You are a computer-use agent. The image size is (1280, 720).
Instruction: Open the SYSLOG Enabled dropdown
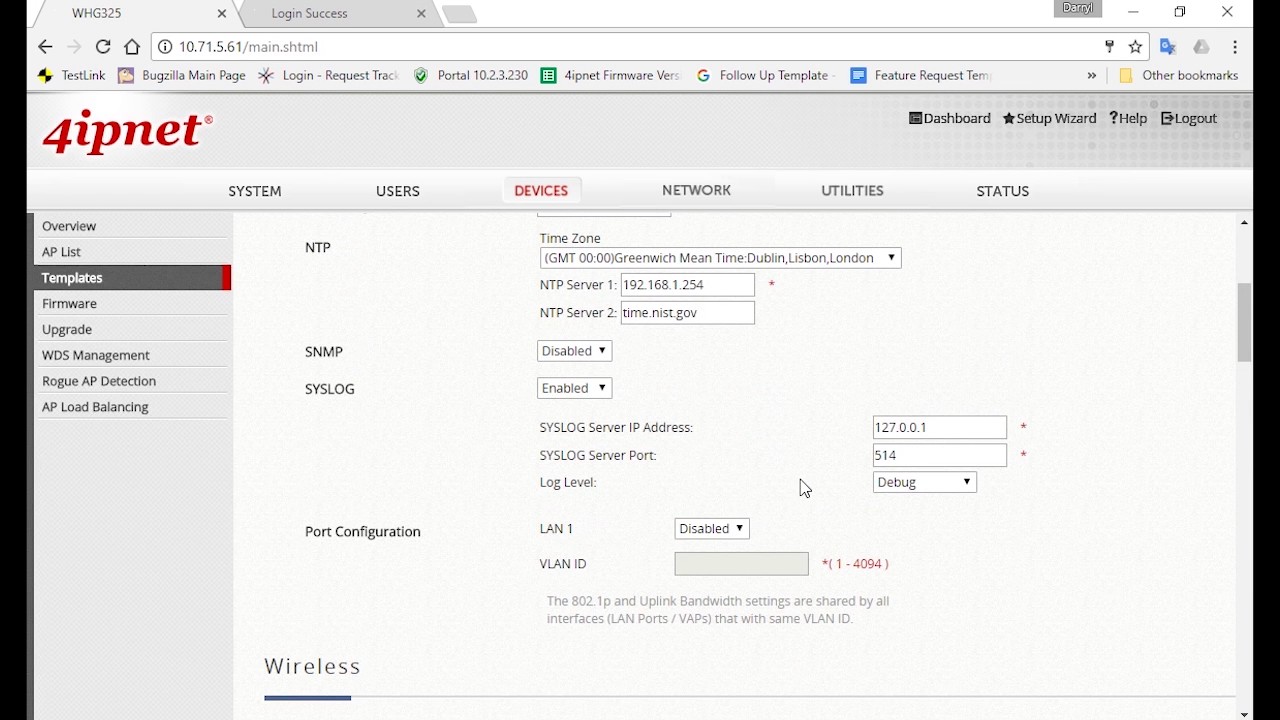pos(574,388)
